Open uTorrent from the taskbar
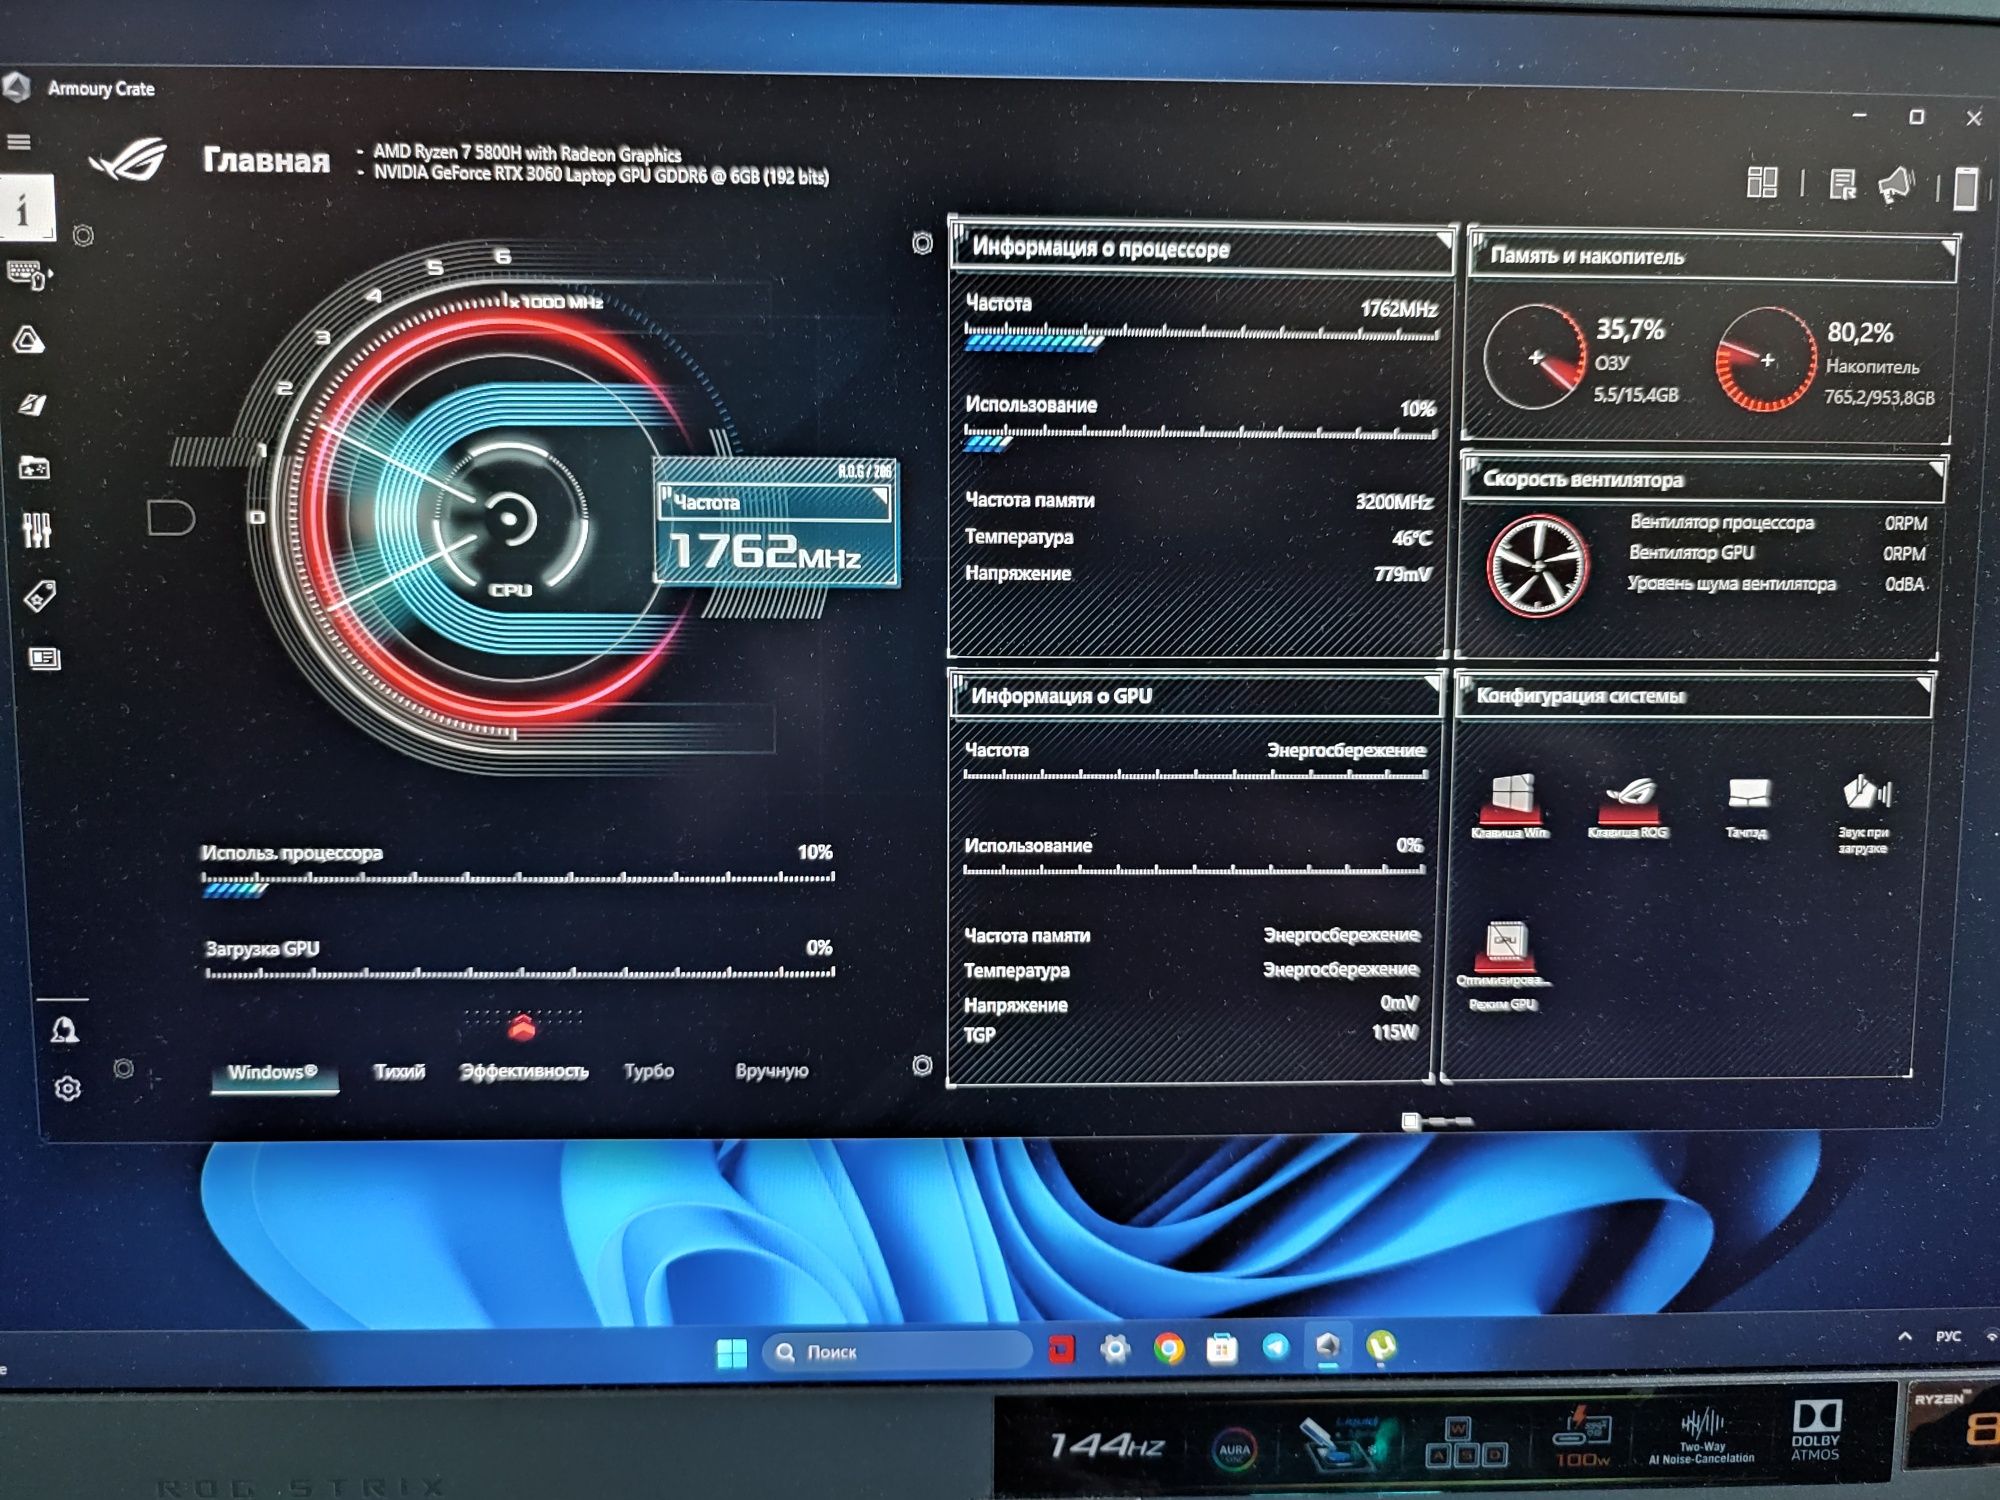 pos(1381,1346)
